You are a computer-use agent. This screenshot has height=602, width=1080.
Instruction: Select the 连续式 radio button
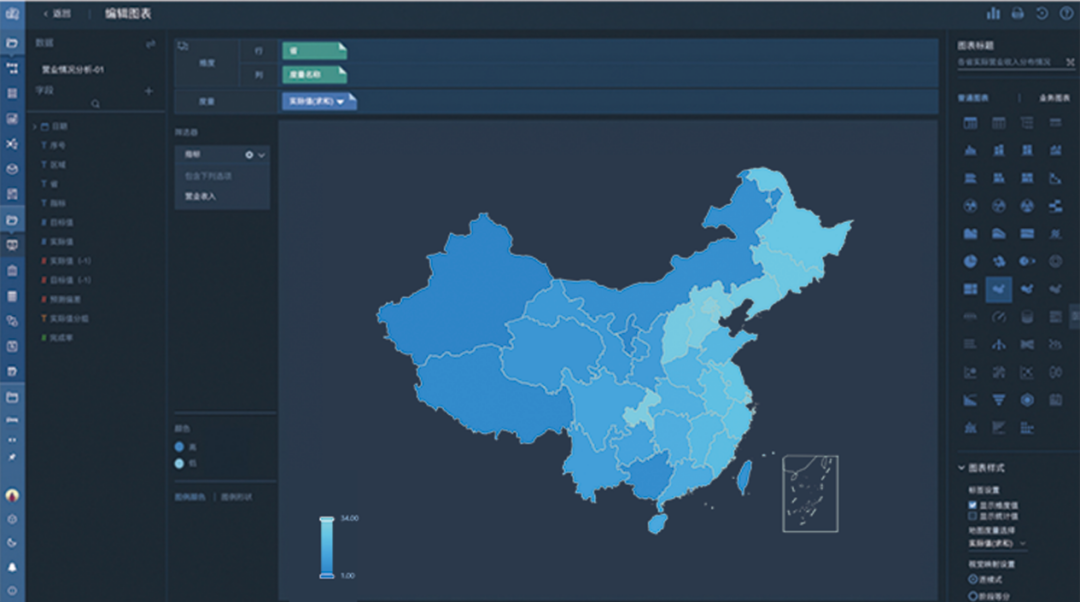click(972, 578)
